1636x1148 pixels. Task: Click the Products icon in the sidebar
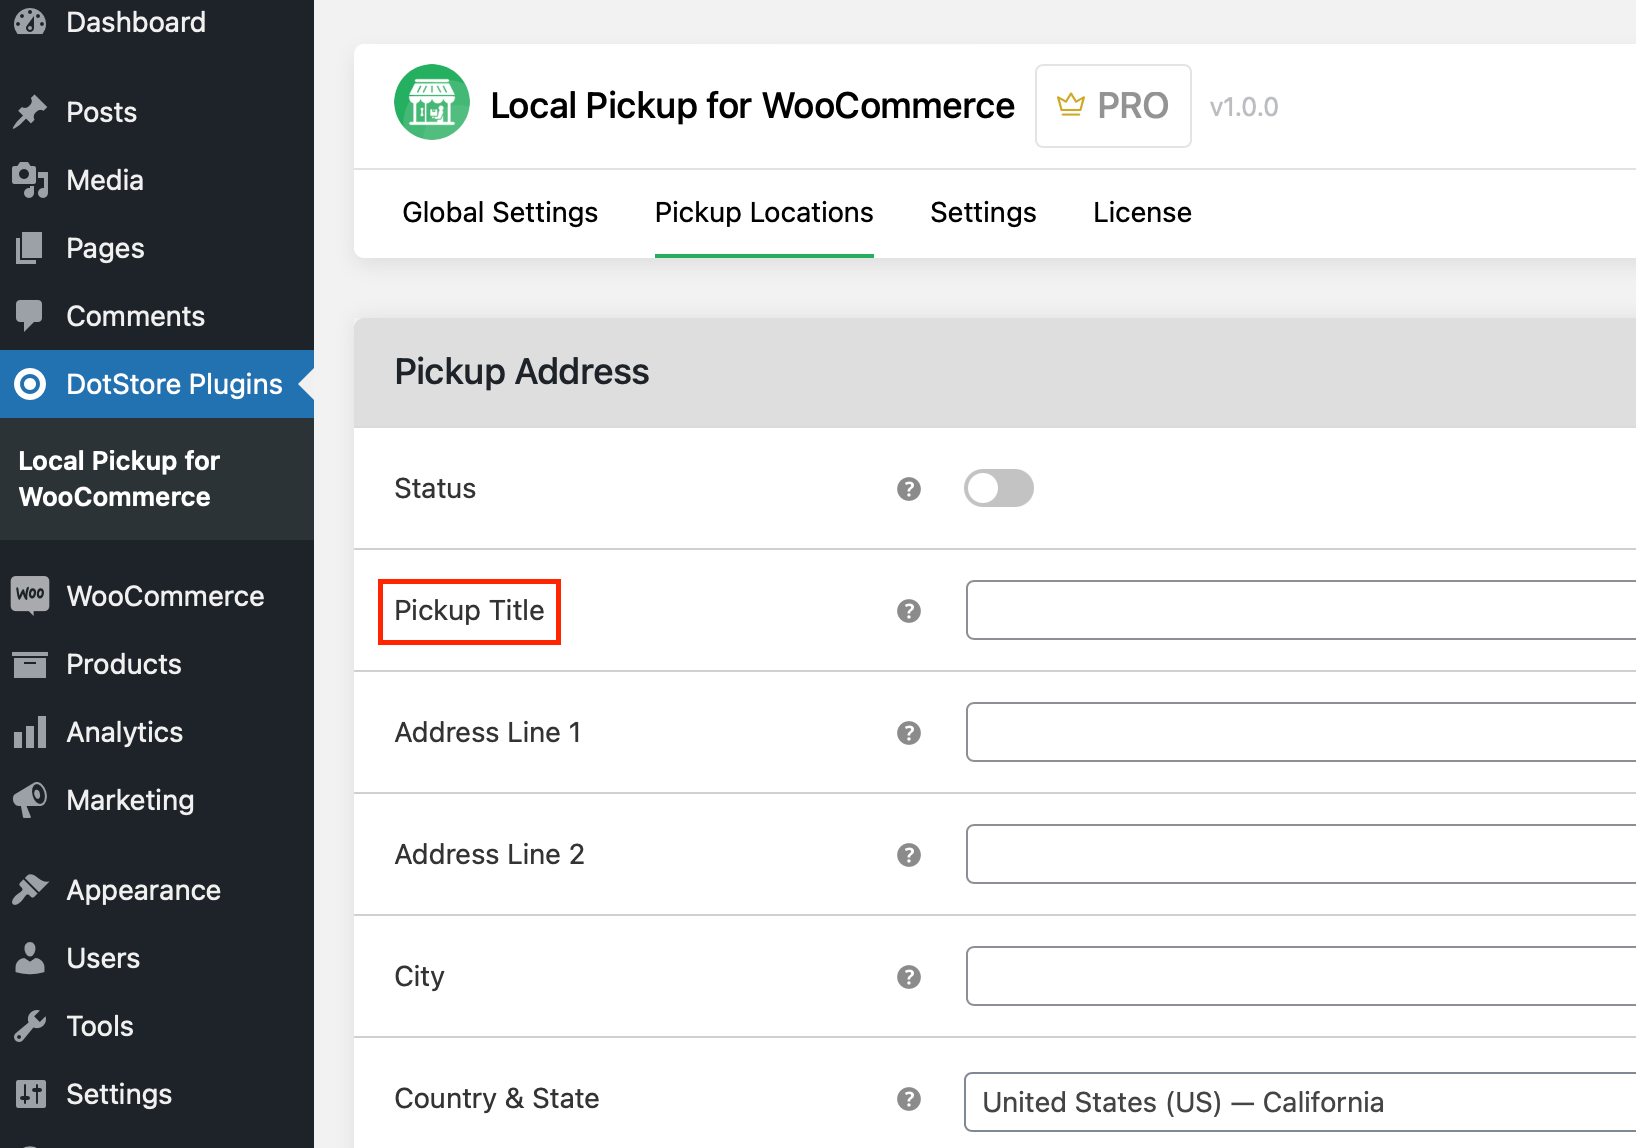(30, 663)
